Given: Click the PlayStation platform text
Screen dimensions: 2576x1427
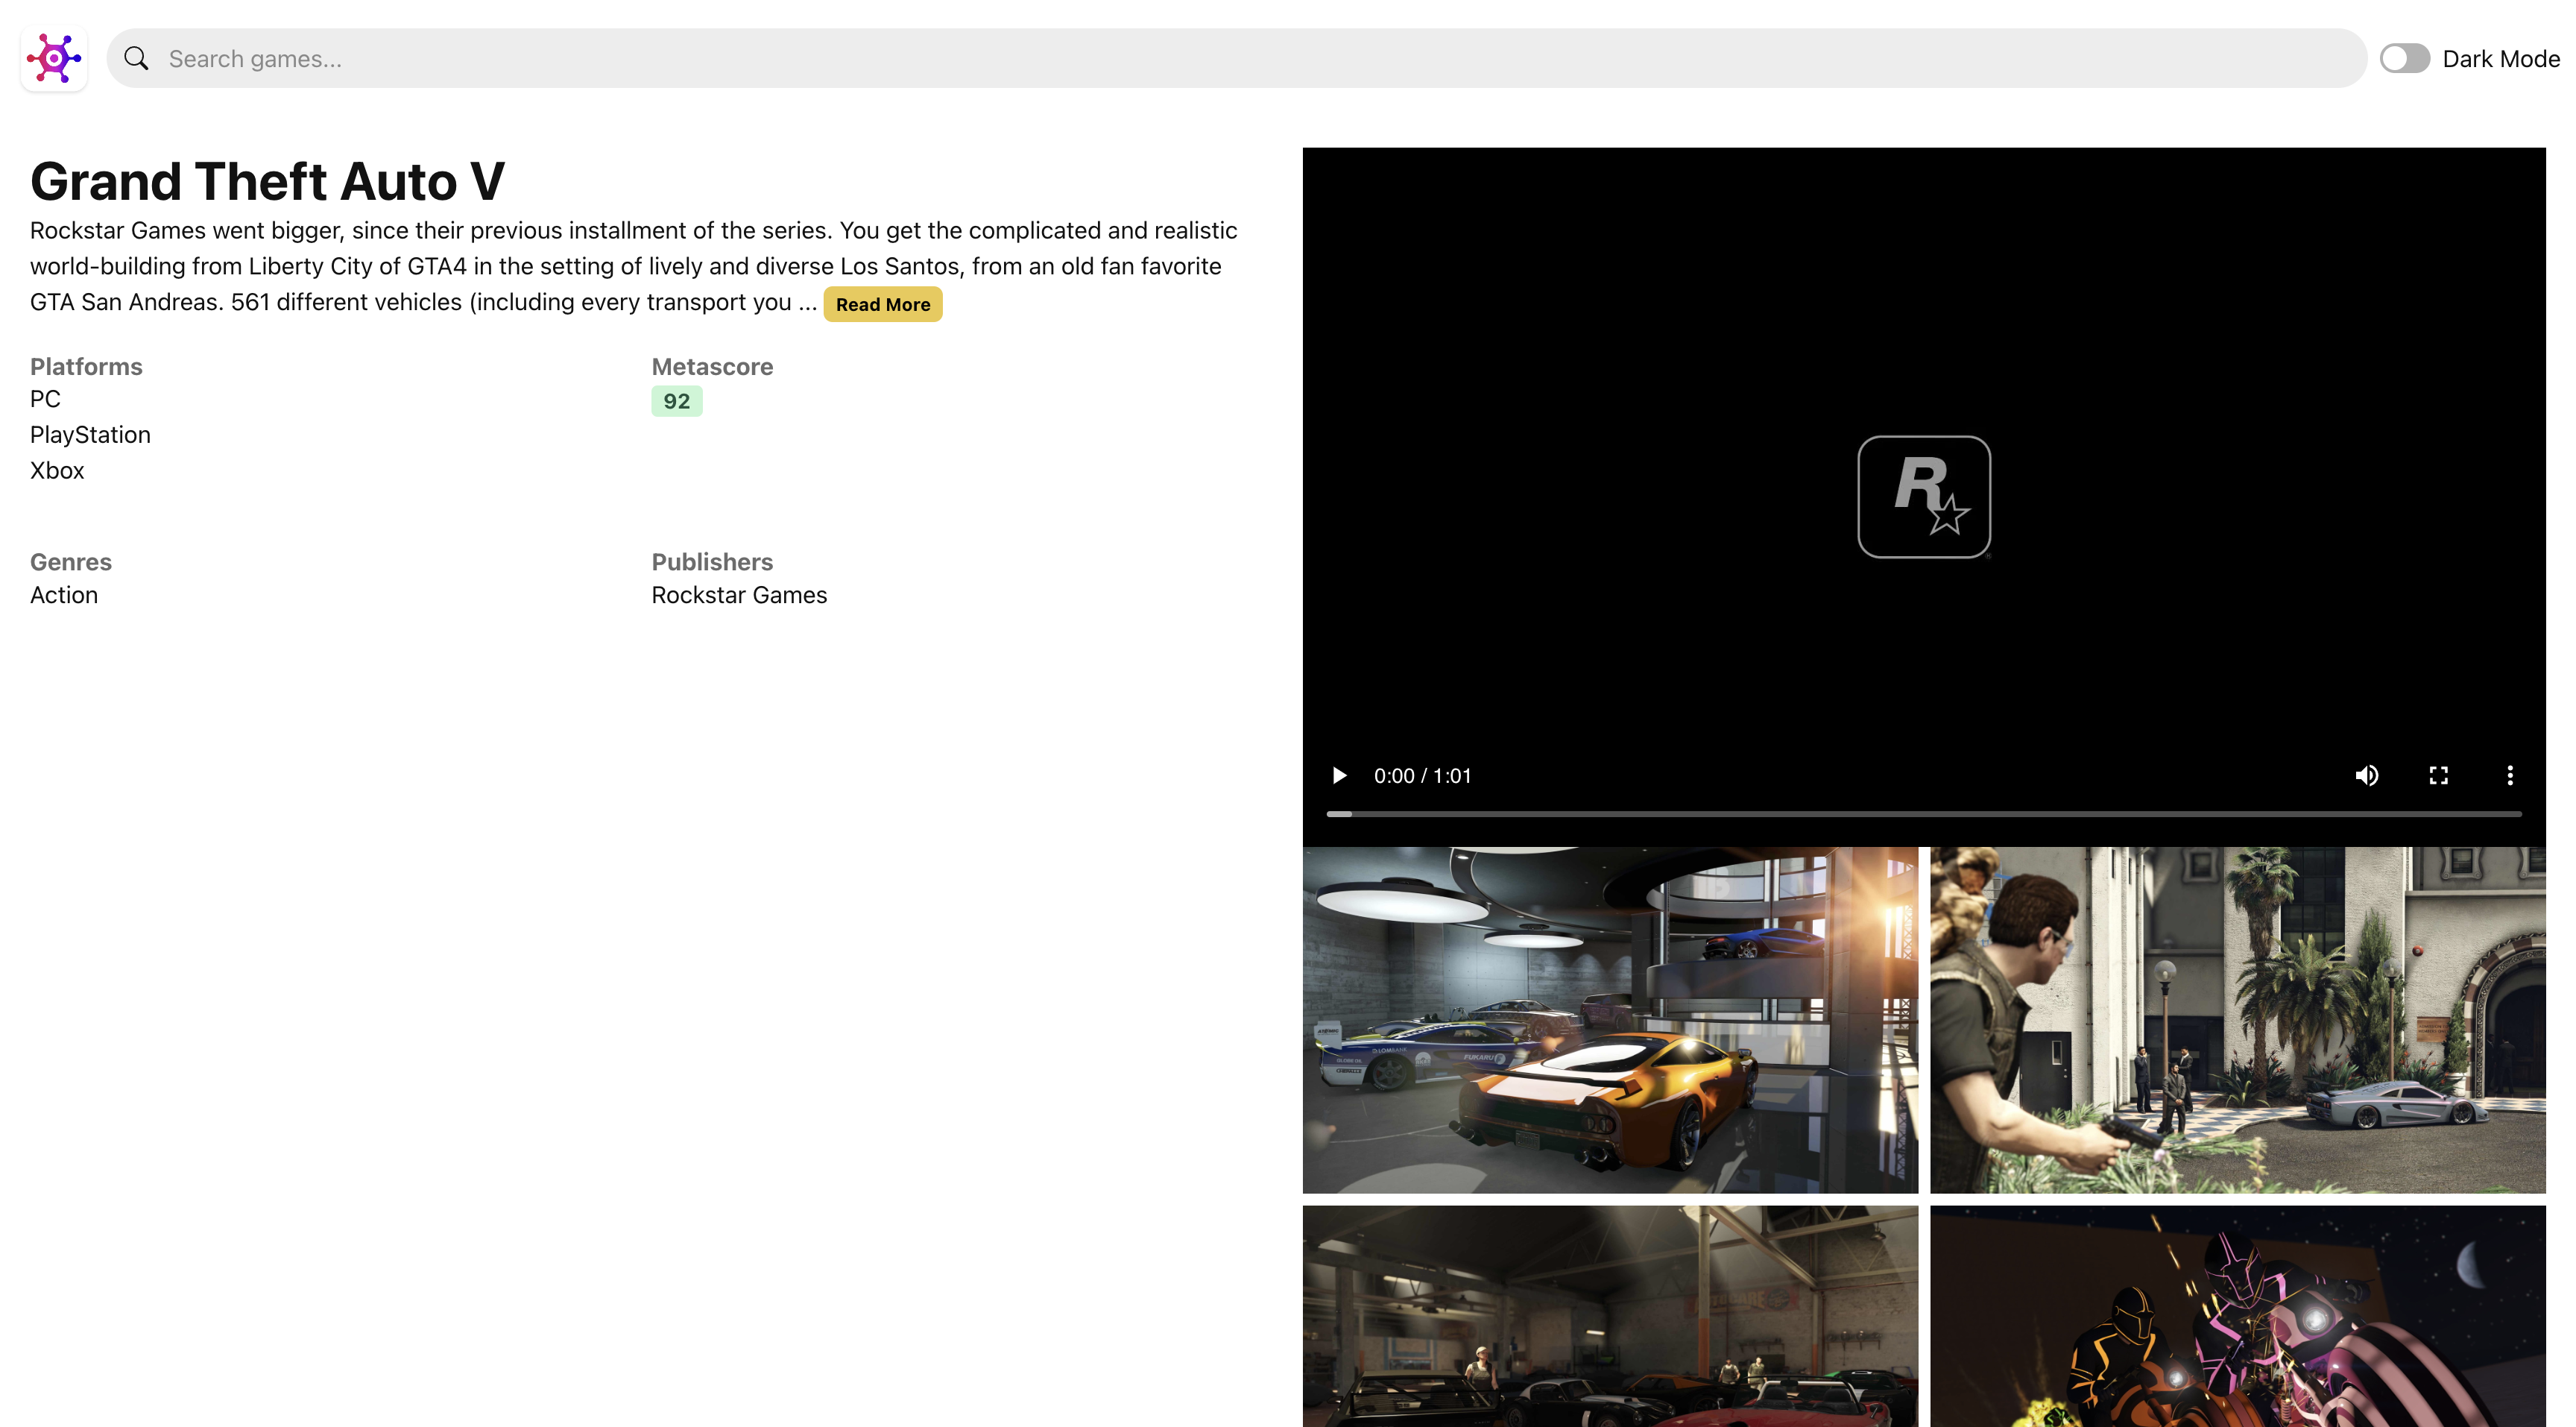Looking at the screenshot, I should 90,435.
